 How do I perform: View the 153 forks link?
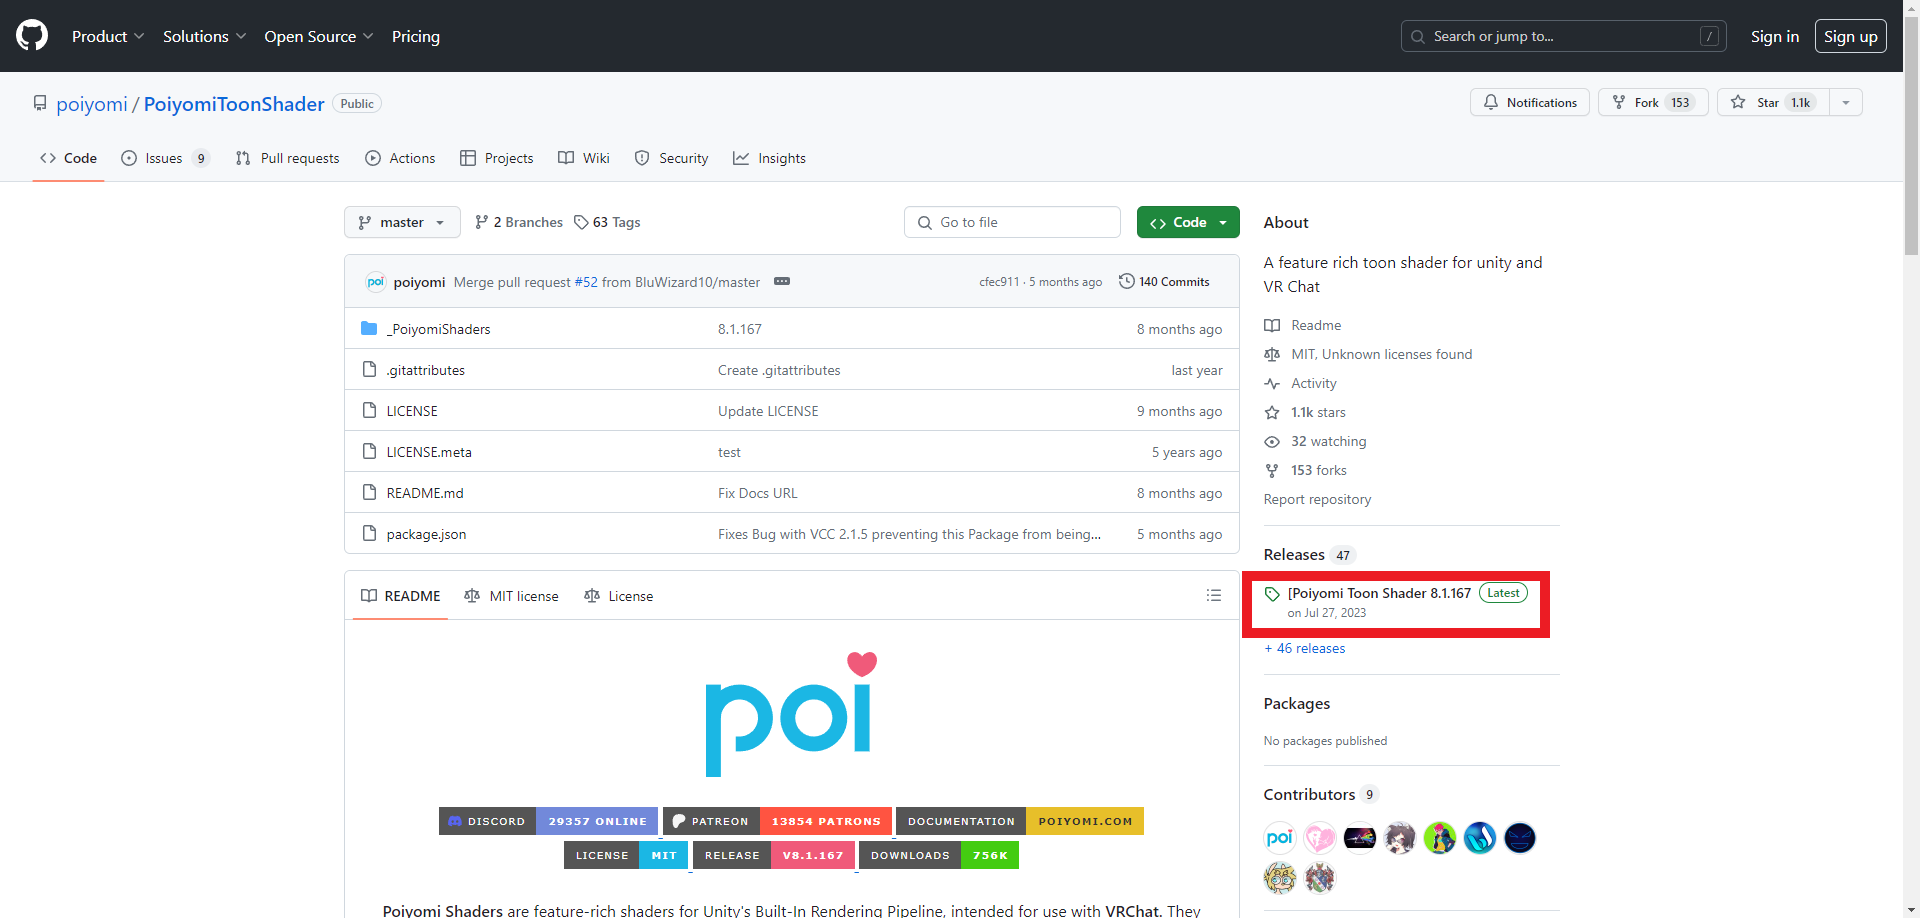pos(1305,470)
